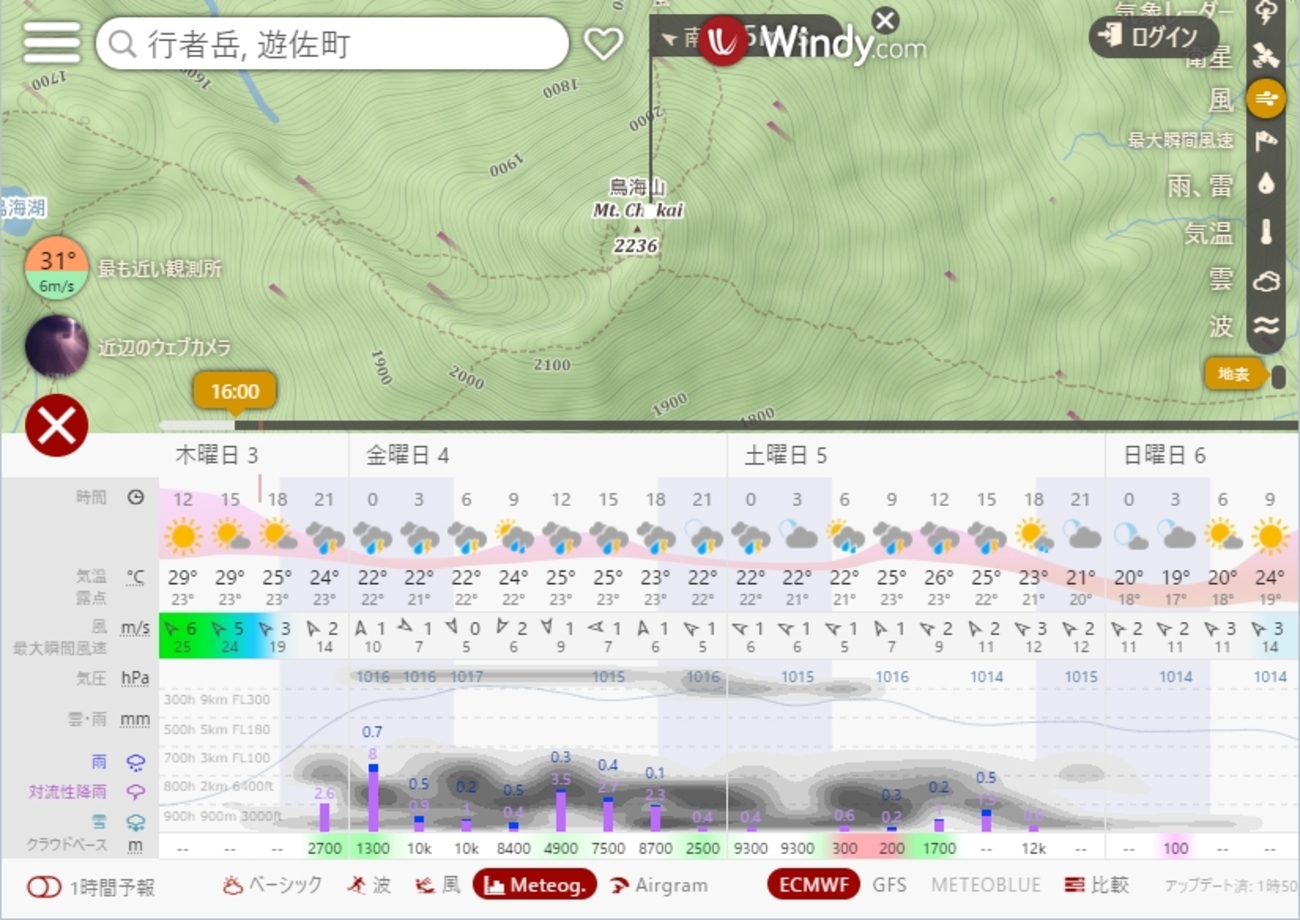Choose the 雨、雷 layer label

(1200, 186)
